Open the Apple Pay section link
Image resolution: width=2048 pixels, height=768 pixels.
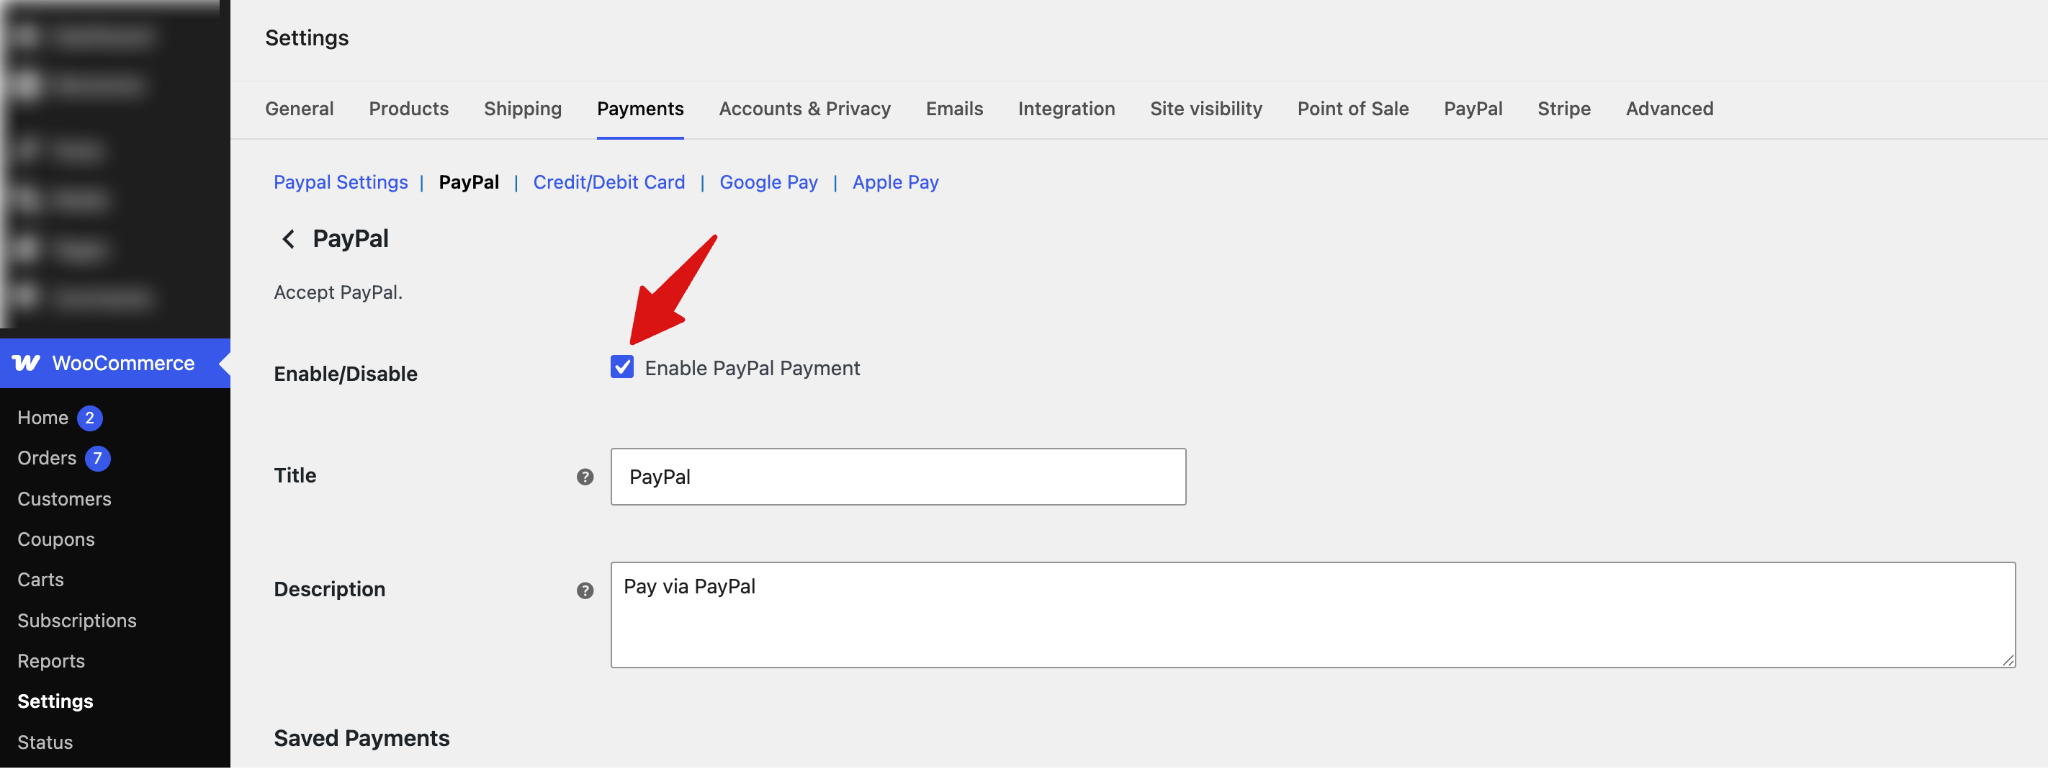tap(896, 183)
